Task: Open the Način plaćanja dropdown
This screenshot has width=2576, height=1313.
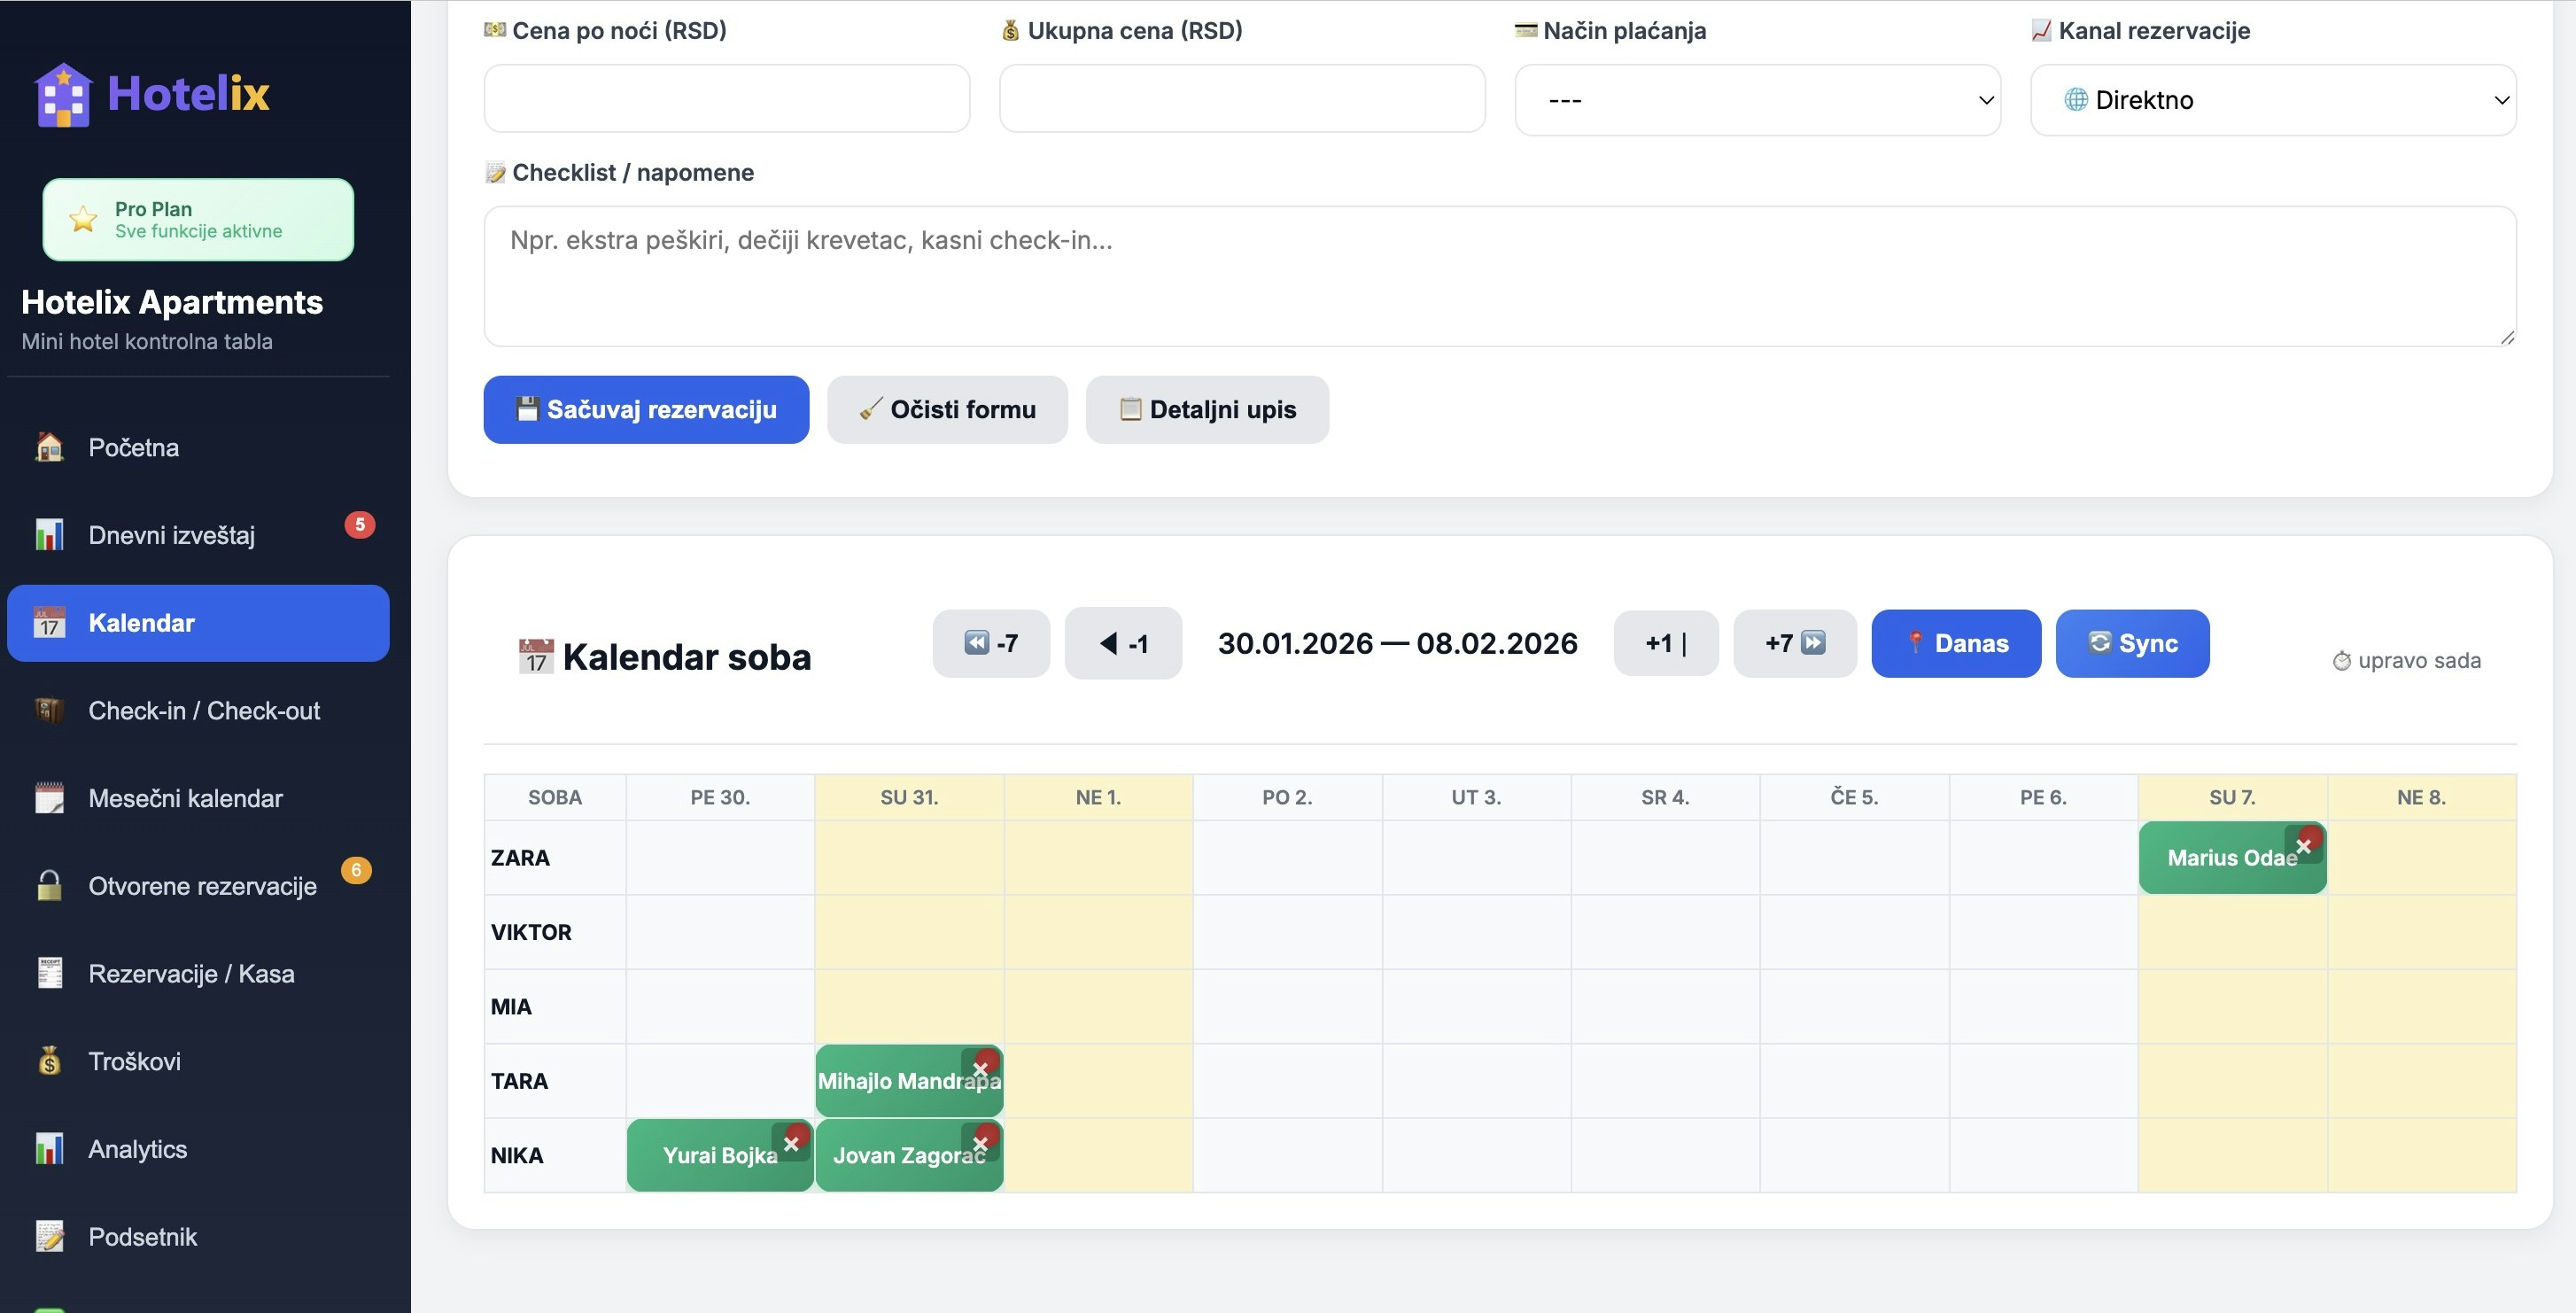Action: 1756,98
